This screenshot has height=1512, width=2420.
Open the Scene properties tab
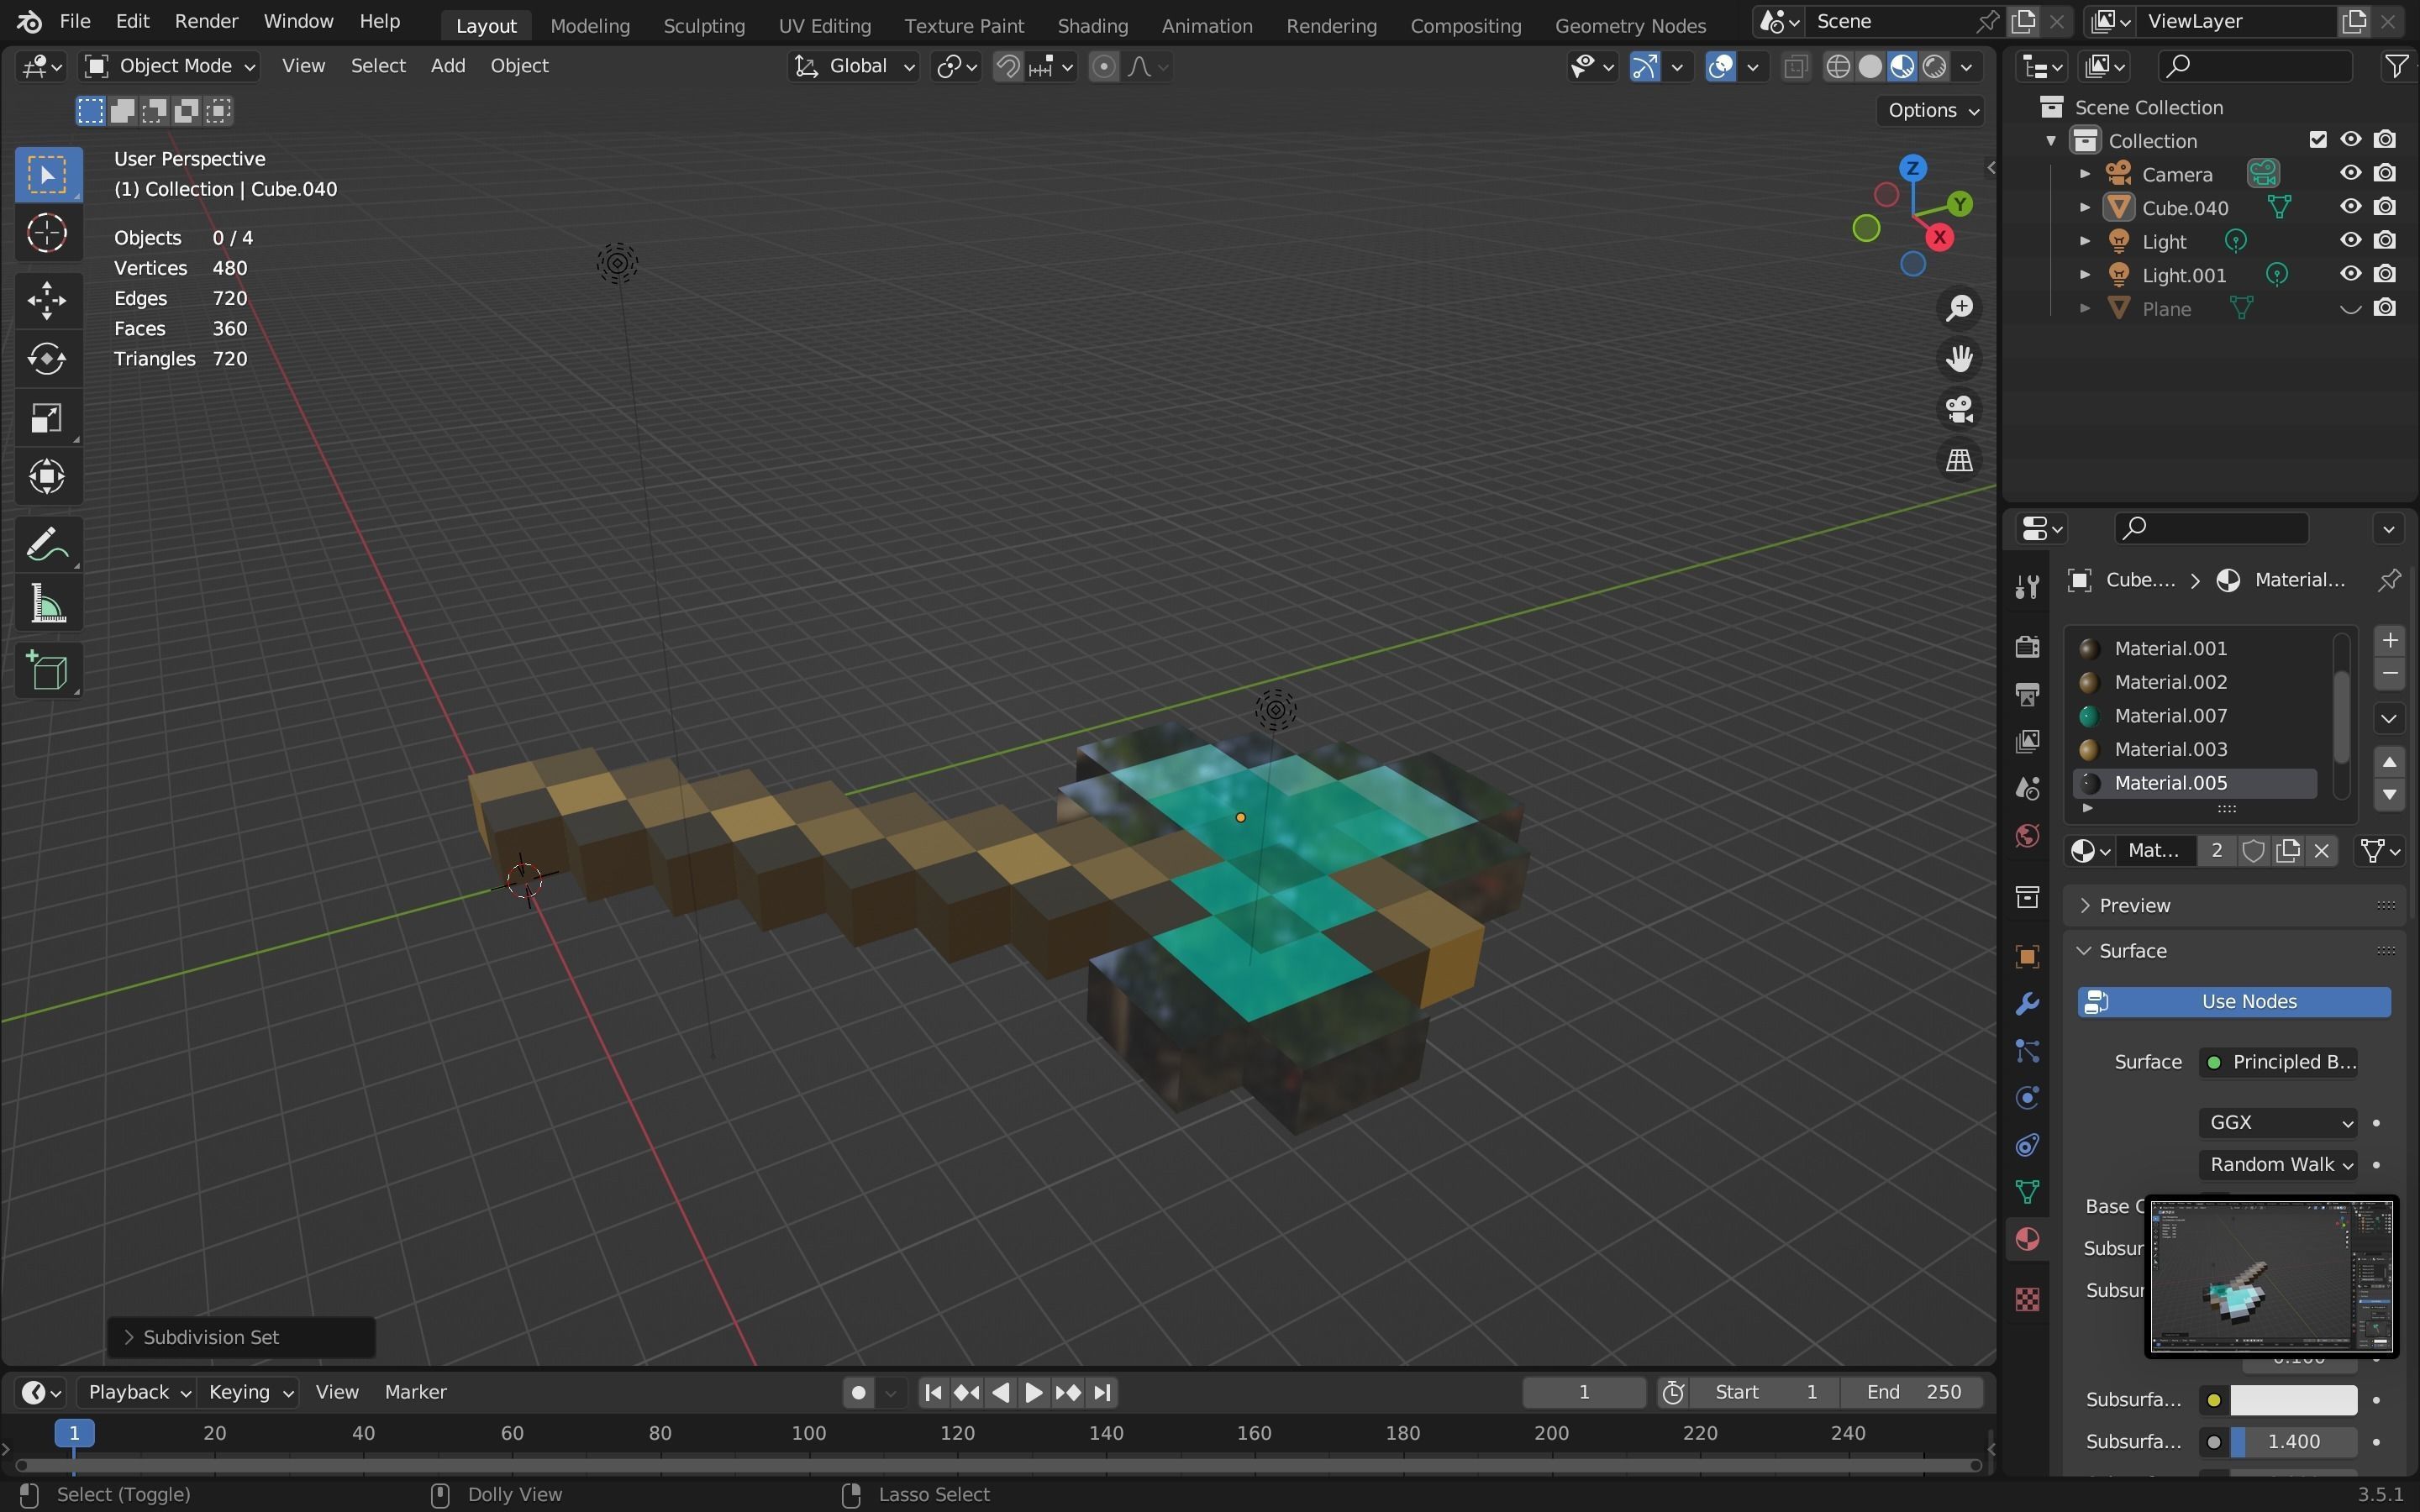2027,788
